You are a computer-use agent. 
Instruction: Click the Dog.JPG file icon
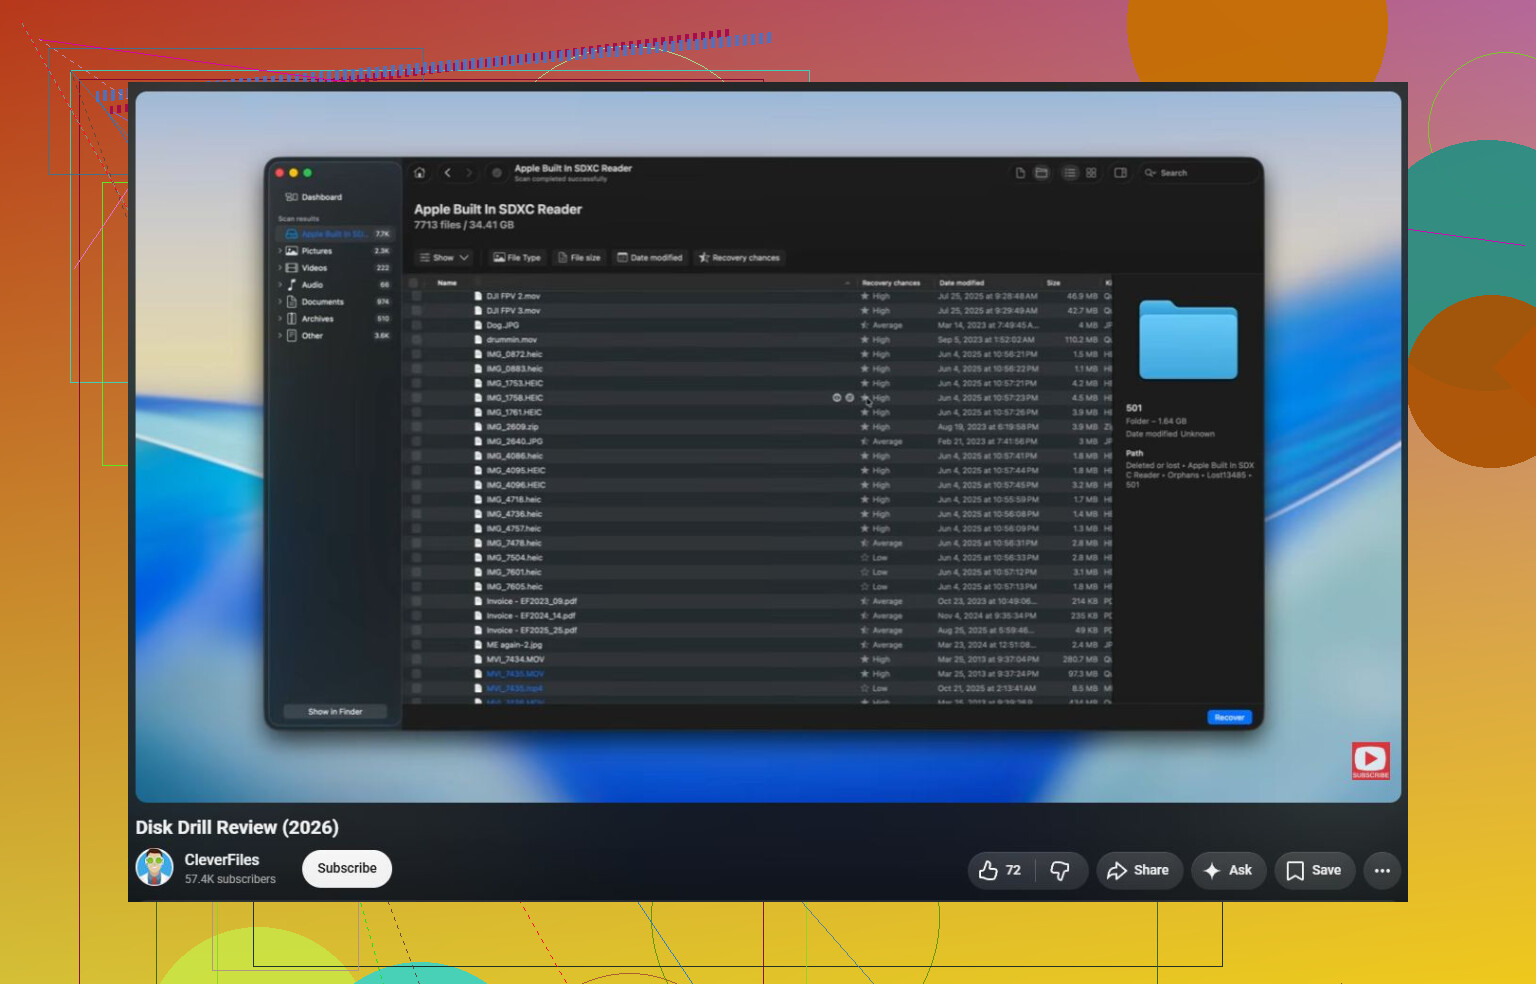(478, 325)
